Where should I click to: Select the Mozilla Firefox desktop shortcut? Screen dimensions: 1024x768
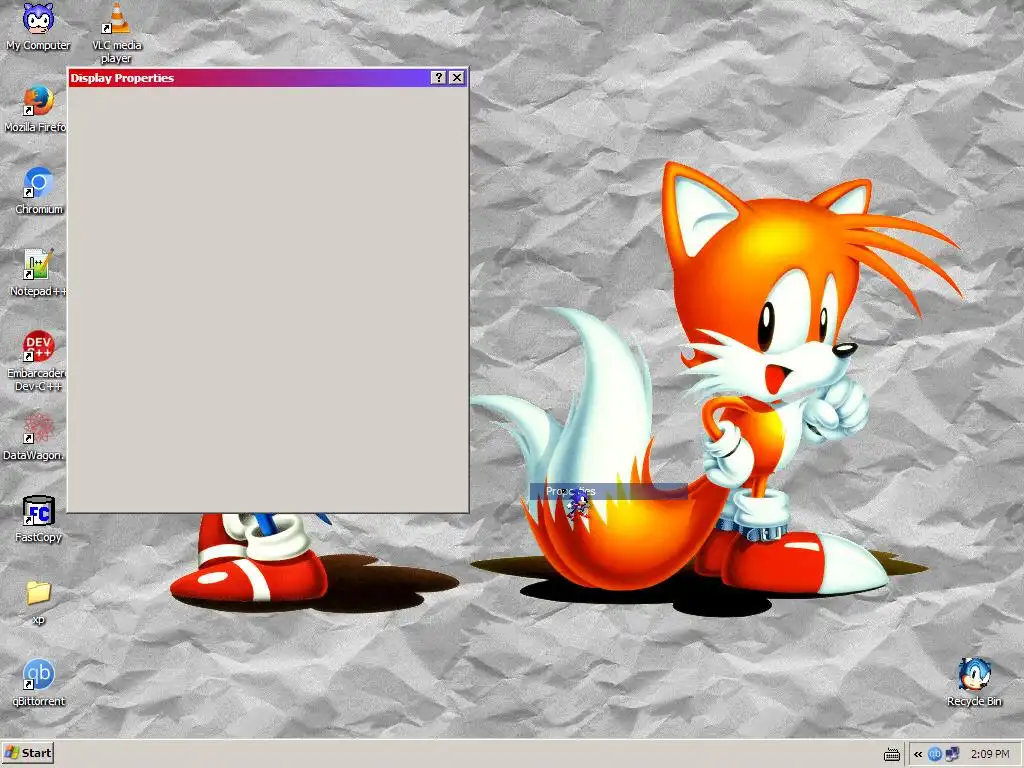pyautogui.click(x=37, y=109)
